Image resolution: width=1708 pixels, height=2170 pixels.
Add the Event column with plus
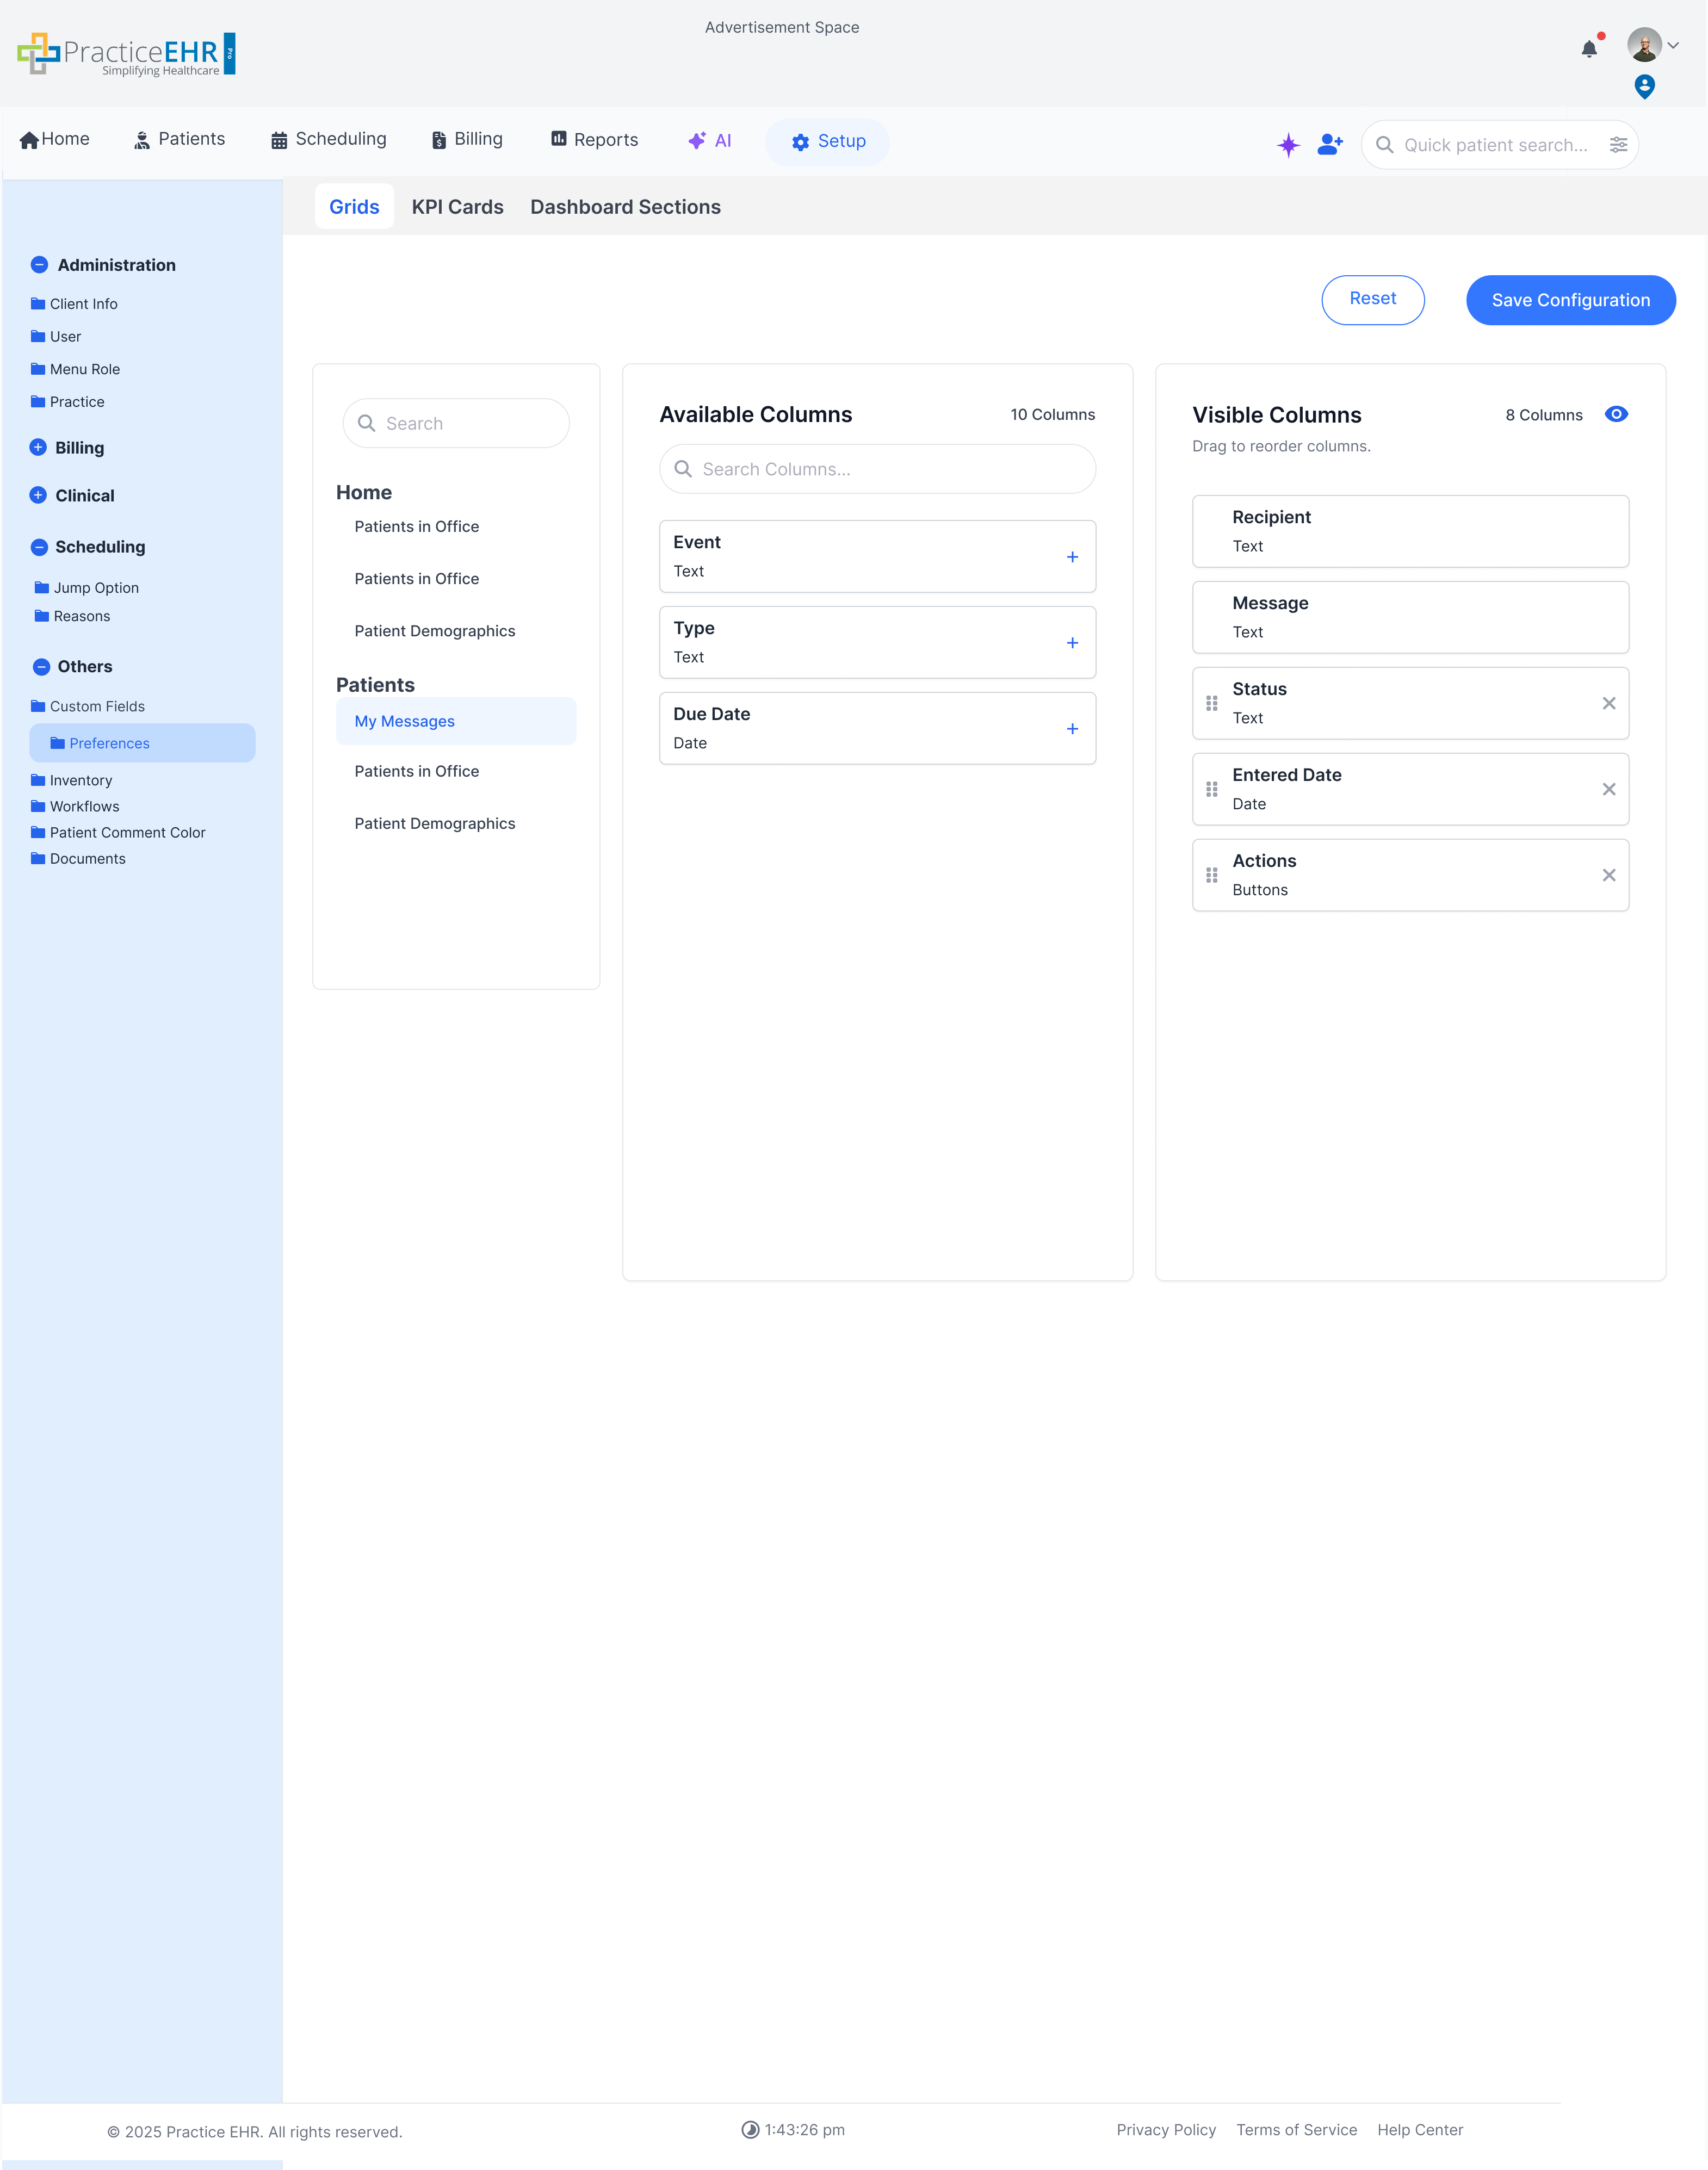[x=1072, y=557]
